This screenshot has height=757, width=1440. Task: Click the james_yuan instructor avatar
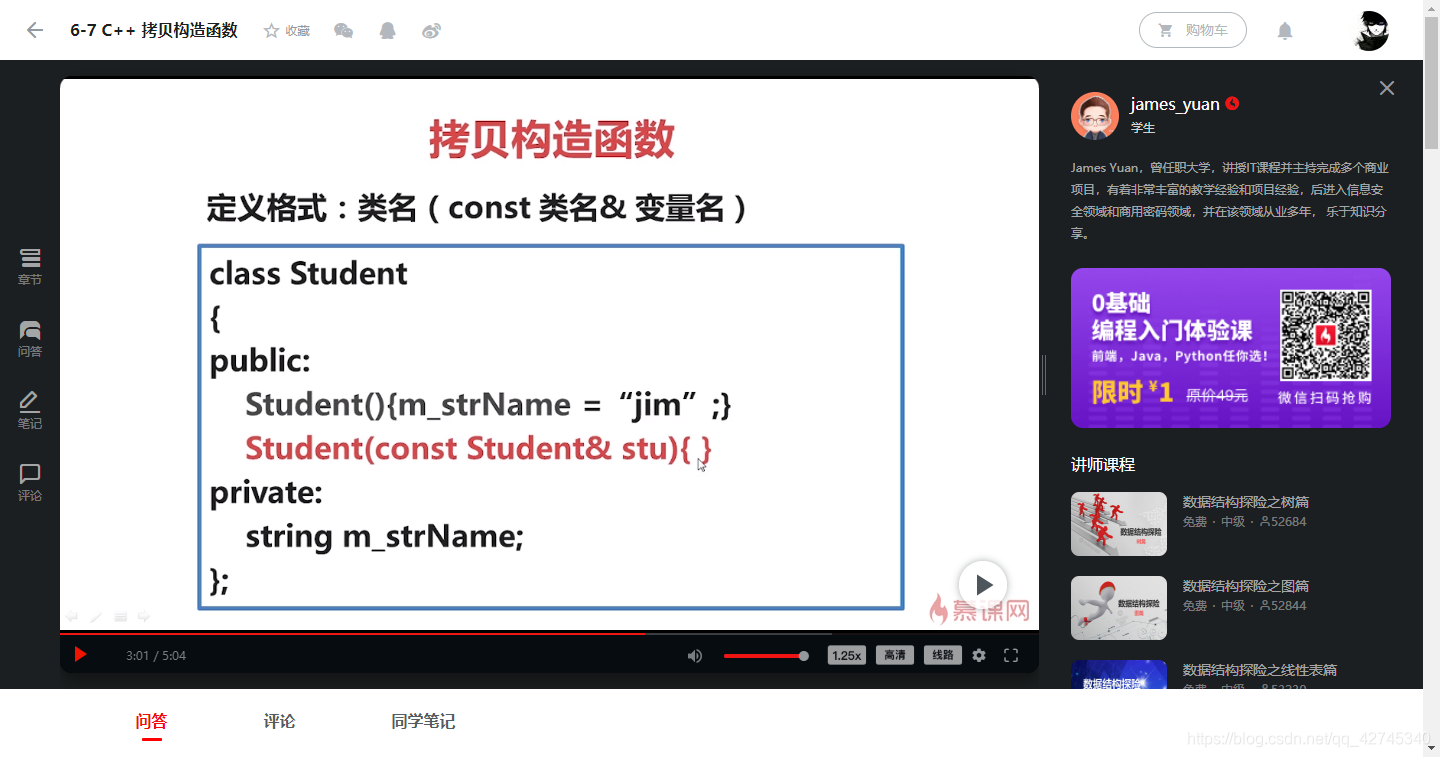[x=1095, y=116]
